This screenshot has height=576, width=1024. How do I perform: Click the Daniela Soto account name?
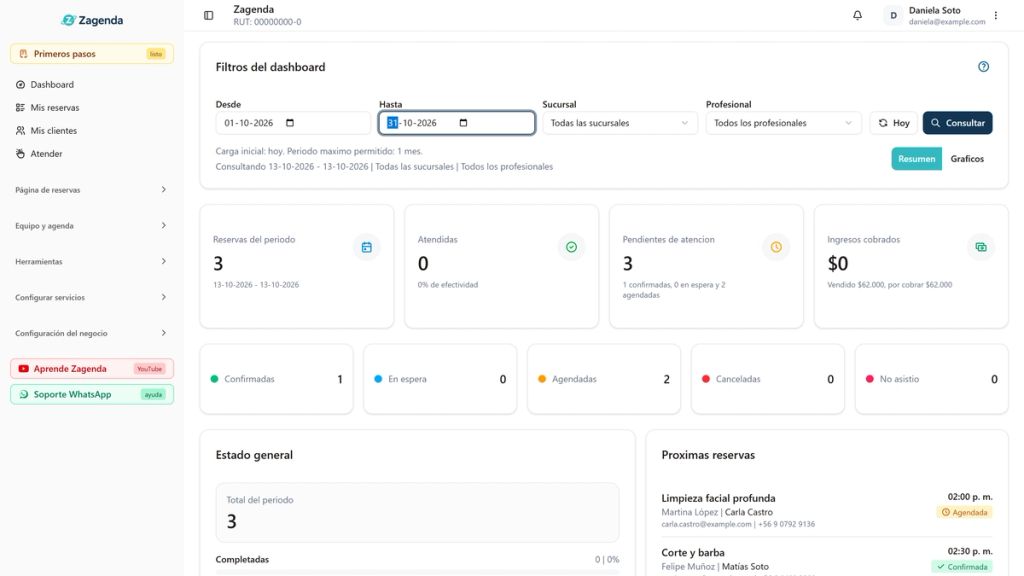[935, 10]
